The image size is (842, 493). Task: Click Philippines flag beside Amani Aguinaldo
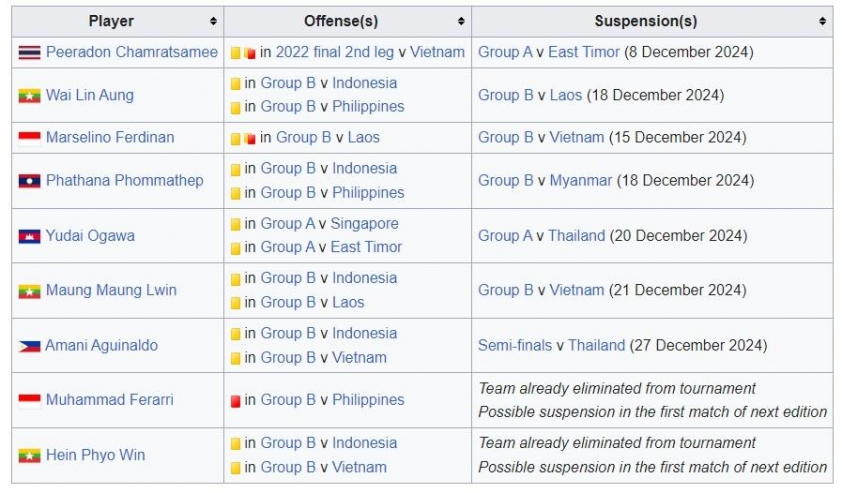[30, 346]
